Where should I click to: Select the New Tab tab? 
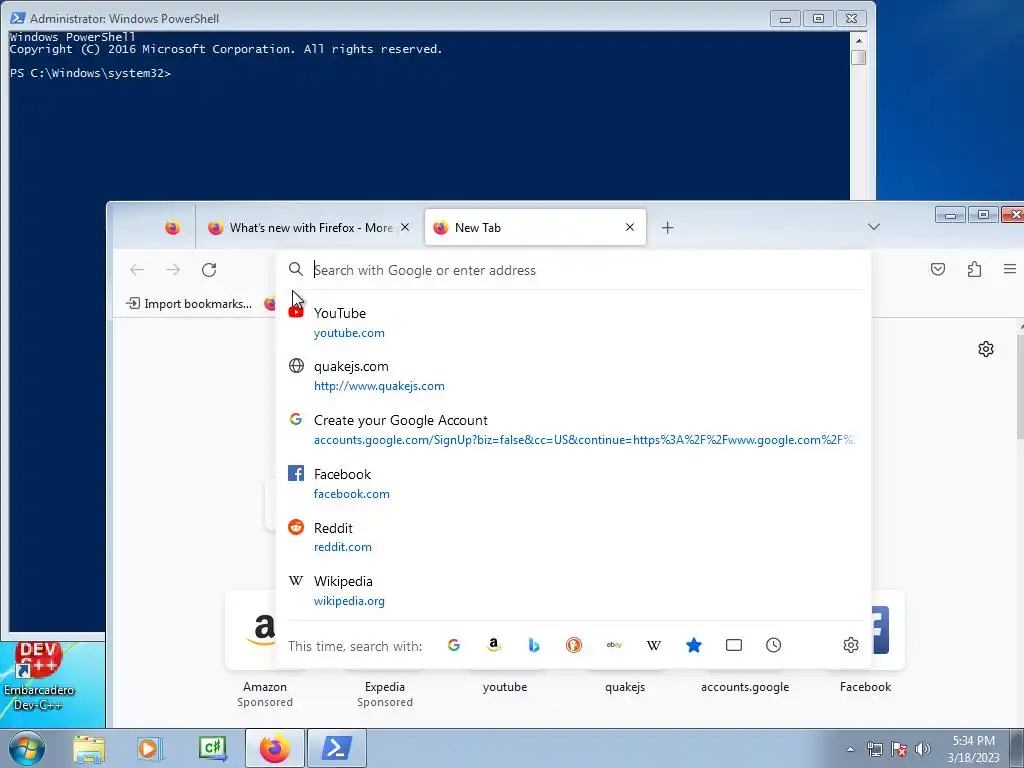coord(536,227)
